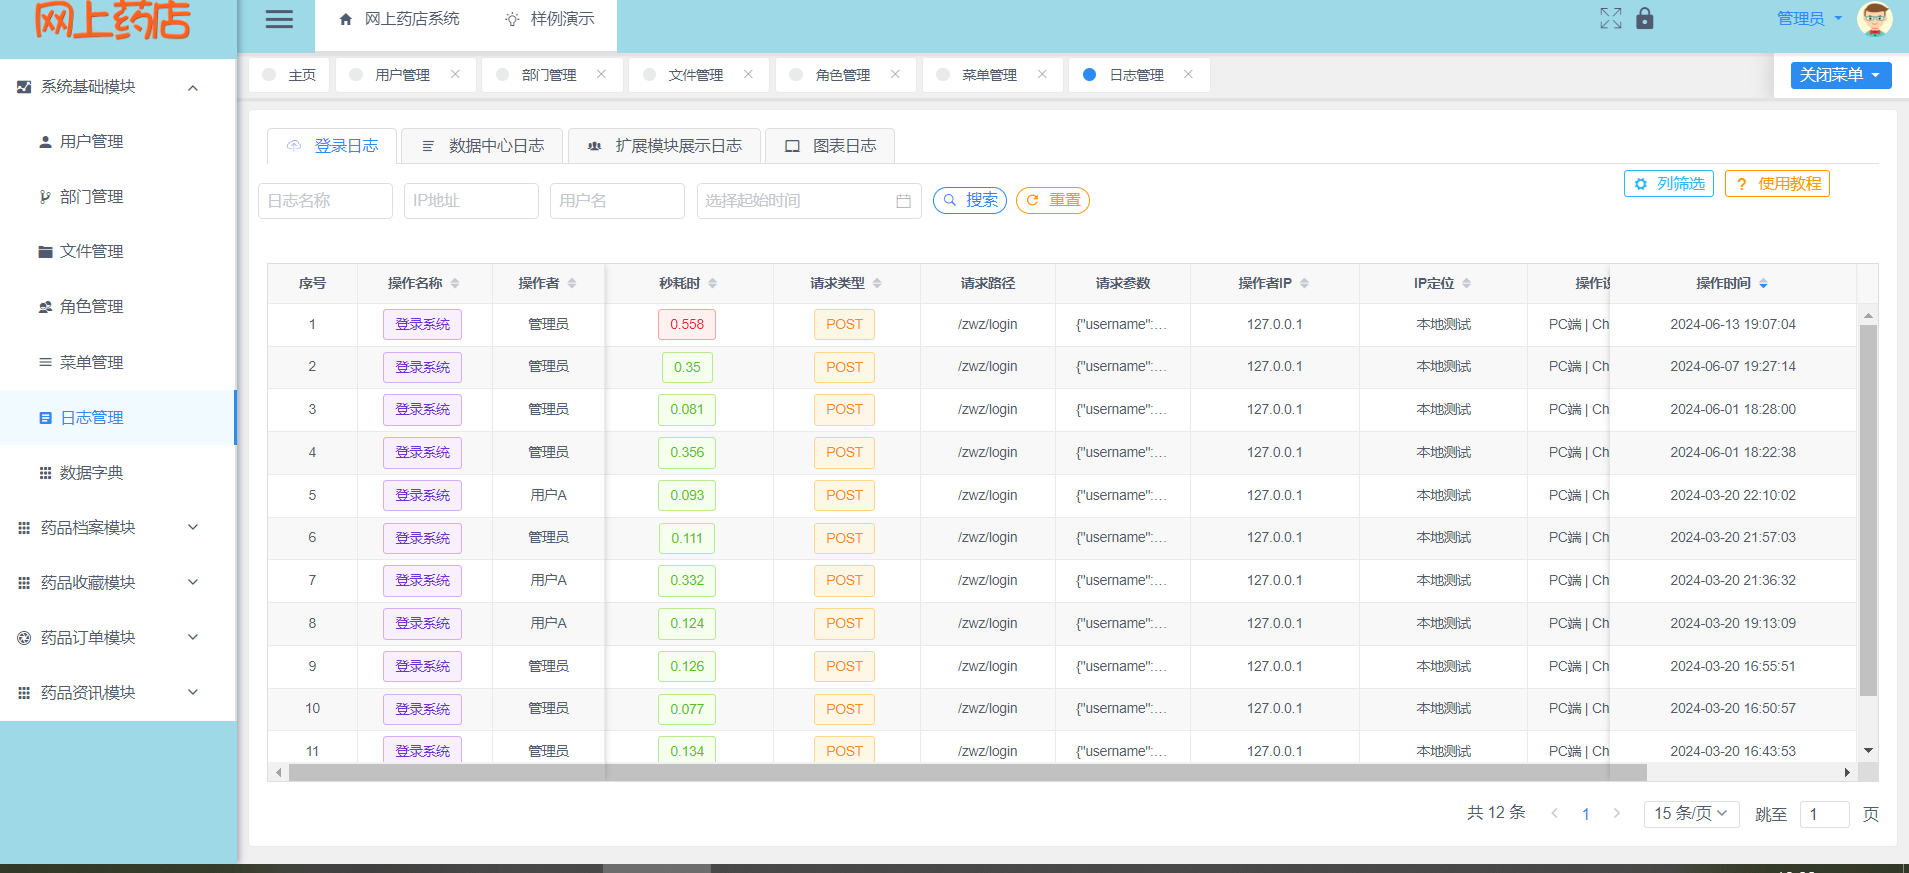Open 菜单管理 in the sidebar
The height and width of the screenshot is (873, 1909).
tap(91, 362)
